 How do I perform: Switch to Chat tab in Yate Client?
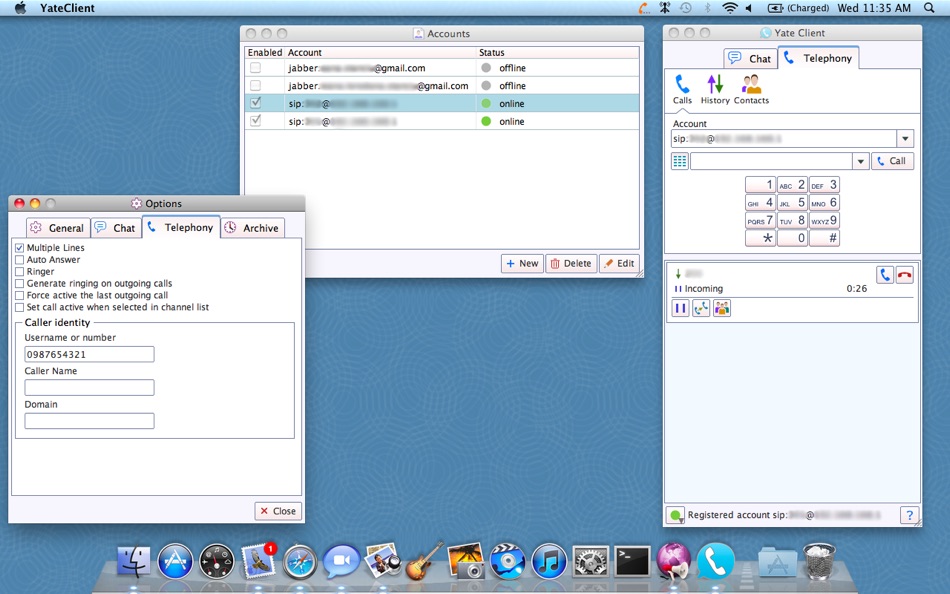(751, 58)
